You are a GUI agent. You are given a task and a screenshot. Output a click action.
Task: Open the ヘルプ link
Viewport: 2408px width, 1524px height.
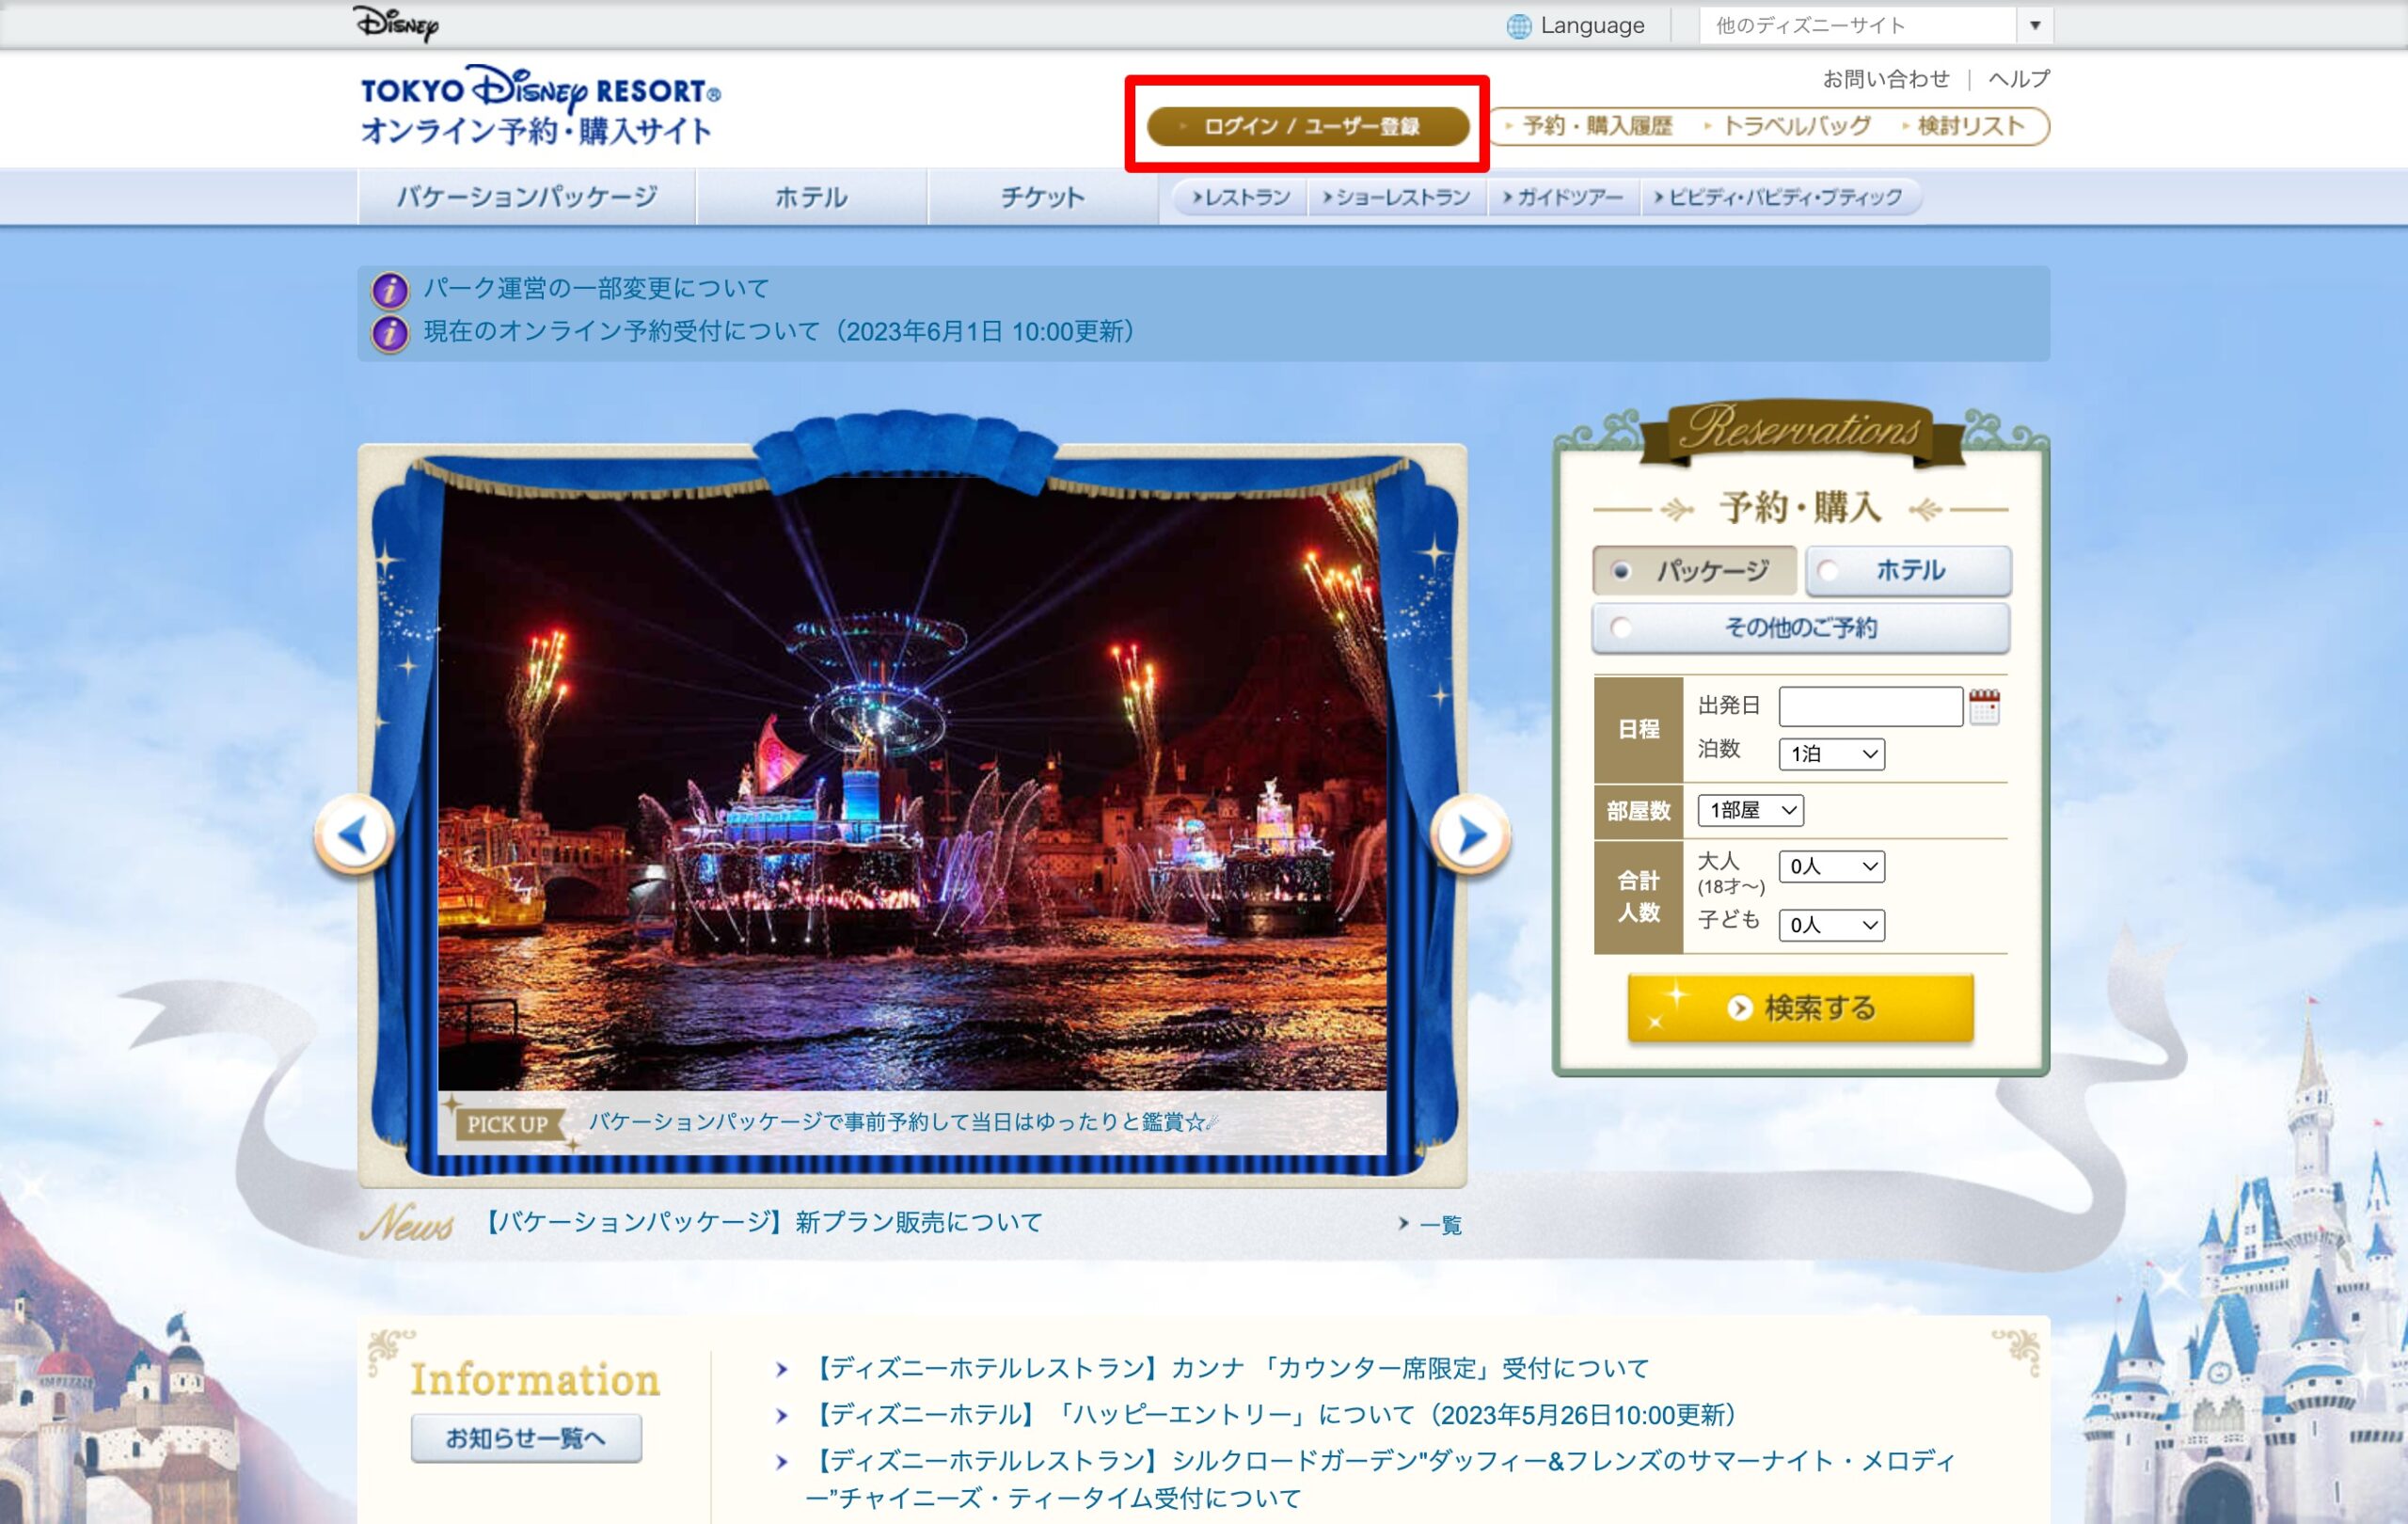pos(2019,79)
